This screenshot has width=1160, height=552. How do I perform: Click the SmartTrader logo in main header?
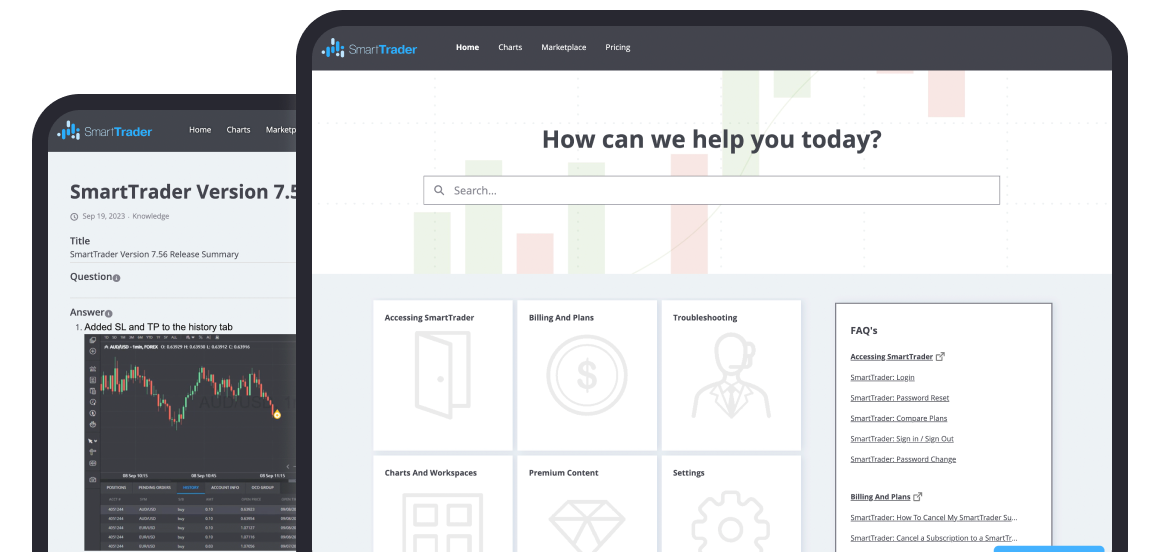point(369,48)
